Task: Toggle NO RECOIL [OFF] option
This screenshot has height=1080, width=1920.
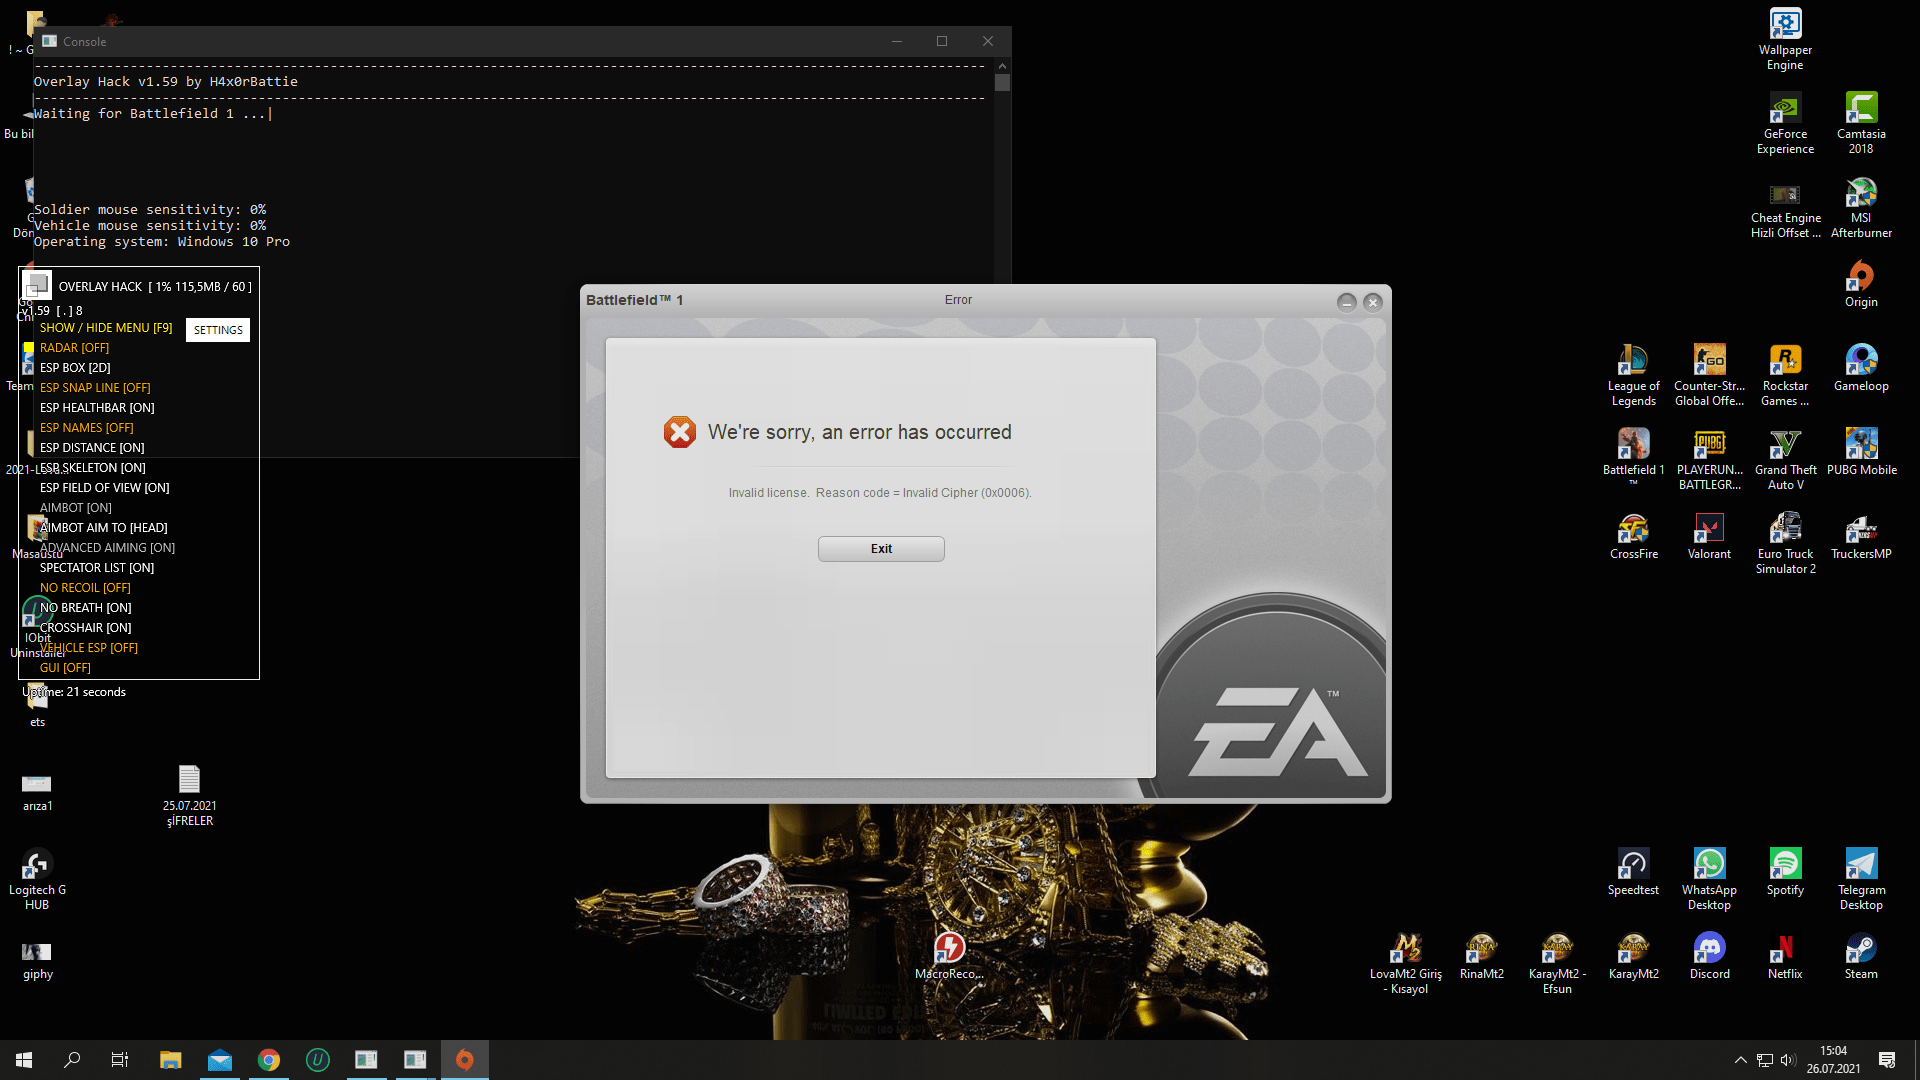Action: [x=85, y=588]
